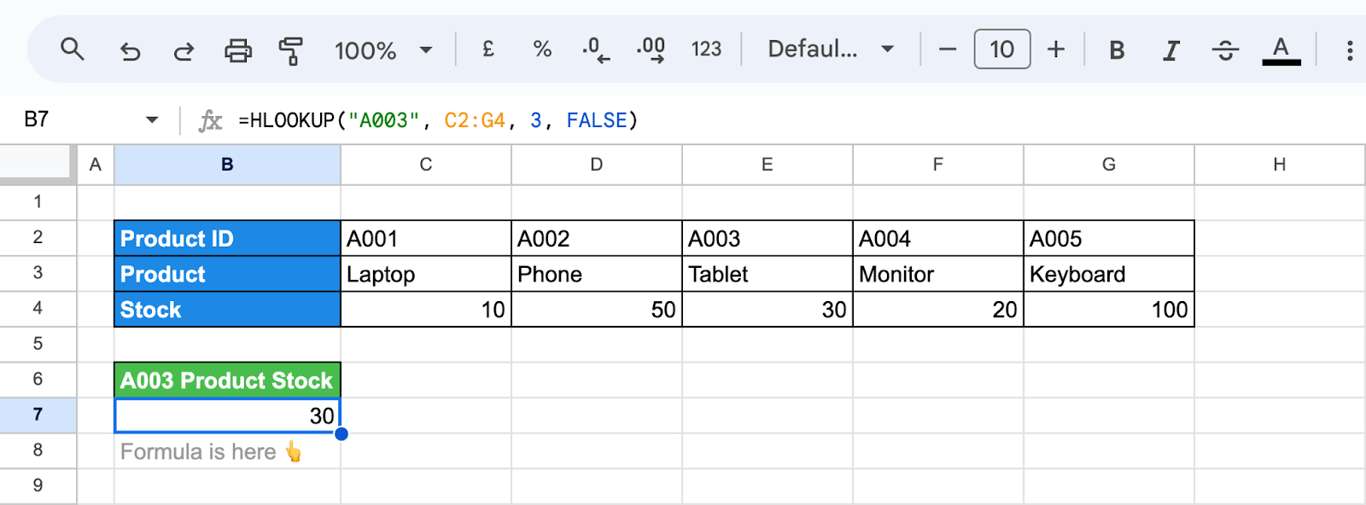Increase decimal places
Screen dimensions: 1366x505
651,50
